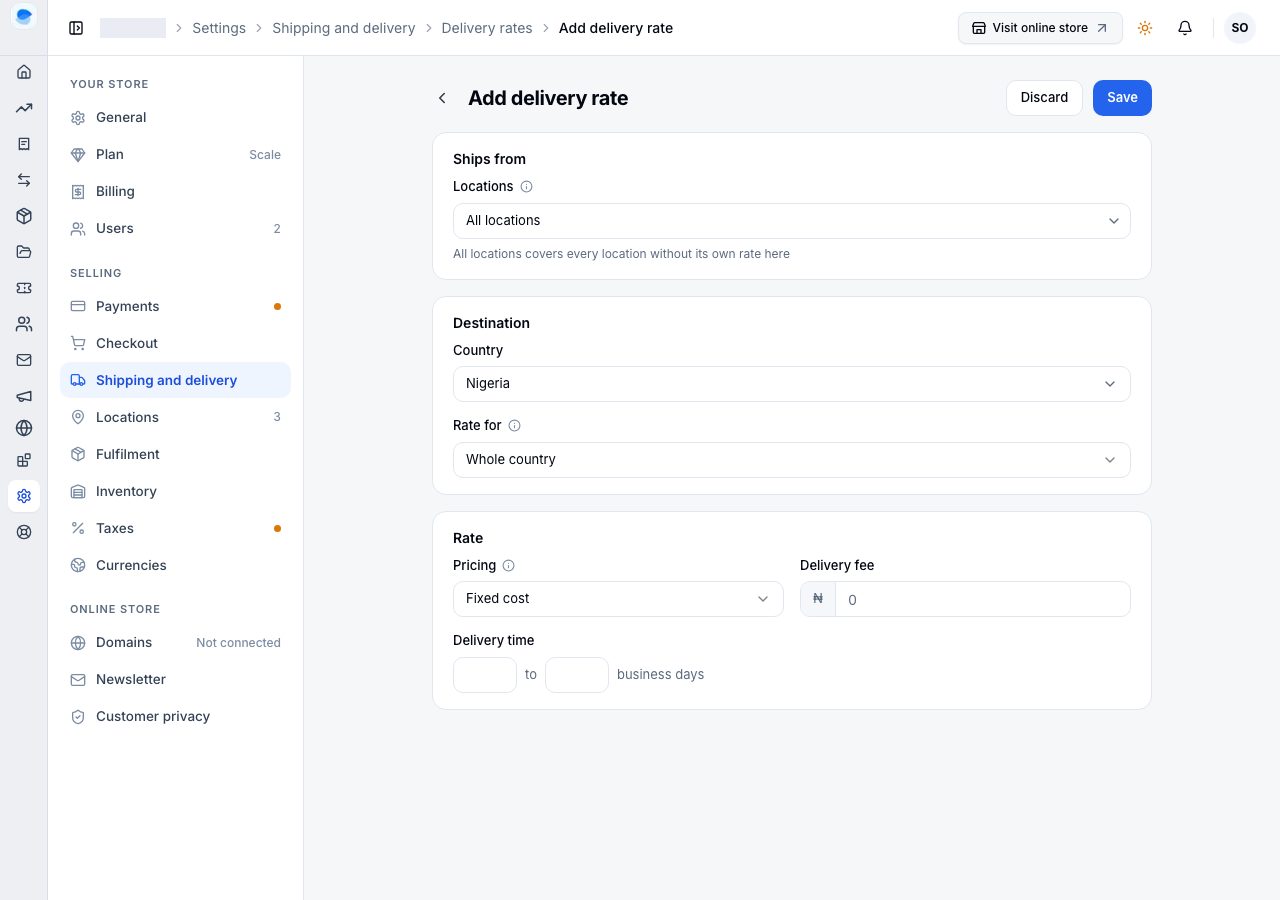Open Payments settings in the sidebar

tap(176, 306)
